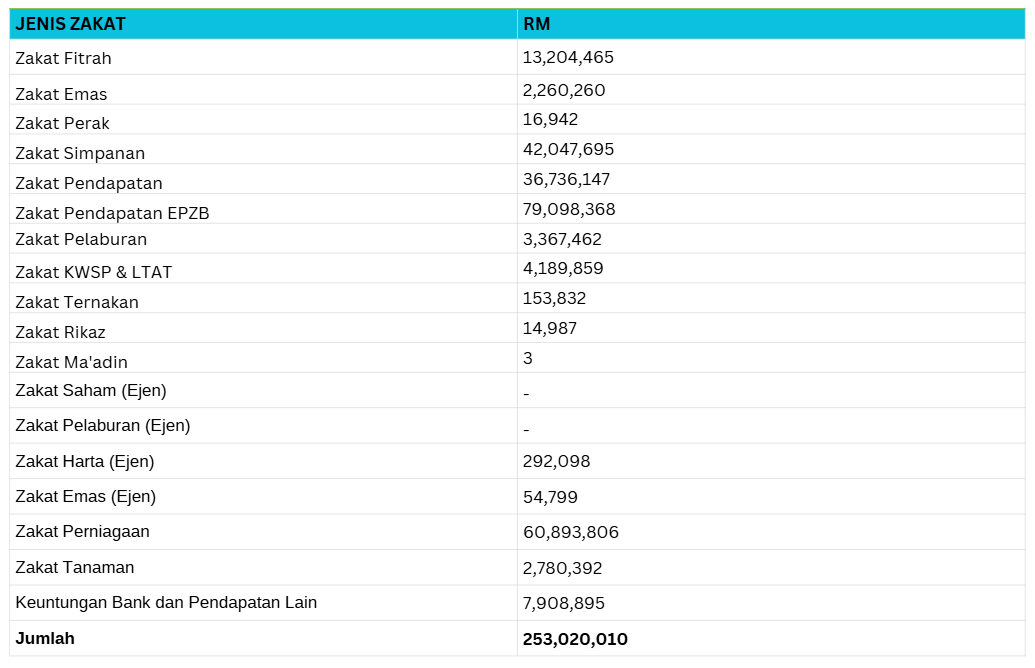Select the Zakat Ma'adin cell

tap(71, 362)
